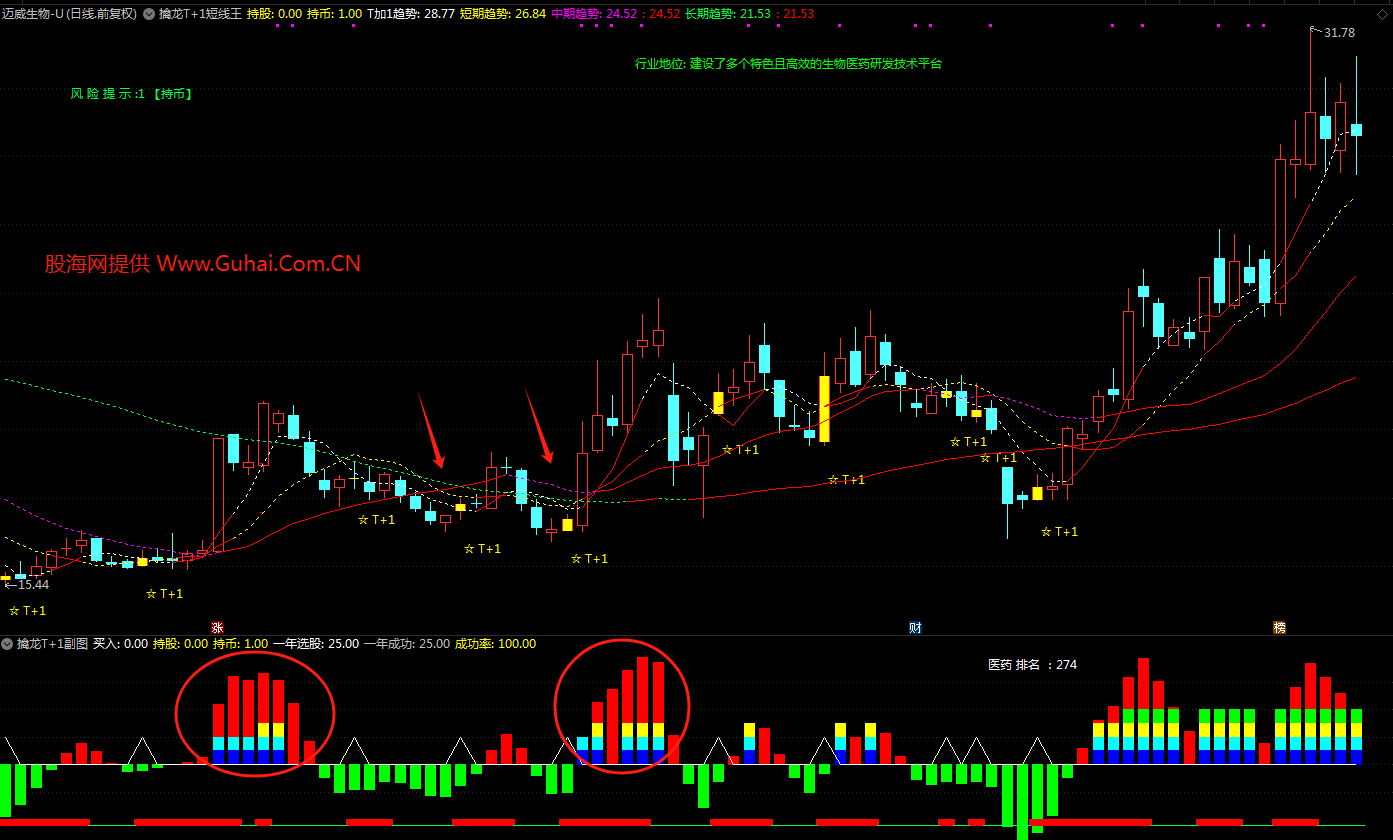
Task: Click the 一年选股: 25.00 value
Action: (x=315, y=644)
